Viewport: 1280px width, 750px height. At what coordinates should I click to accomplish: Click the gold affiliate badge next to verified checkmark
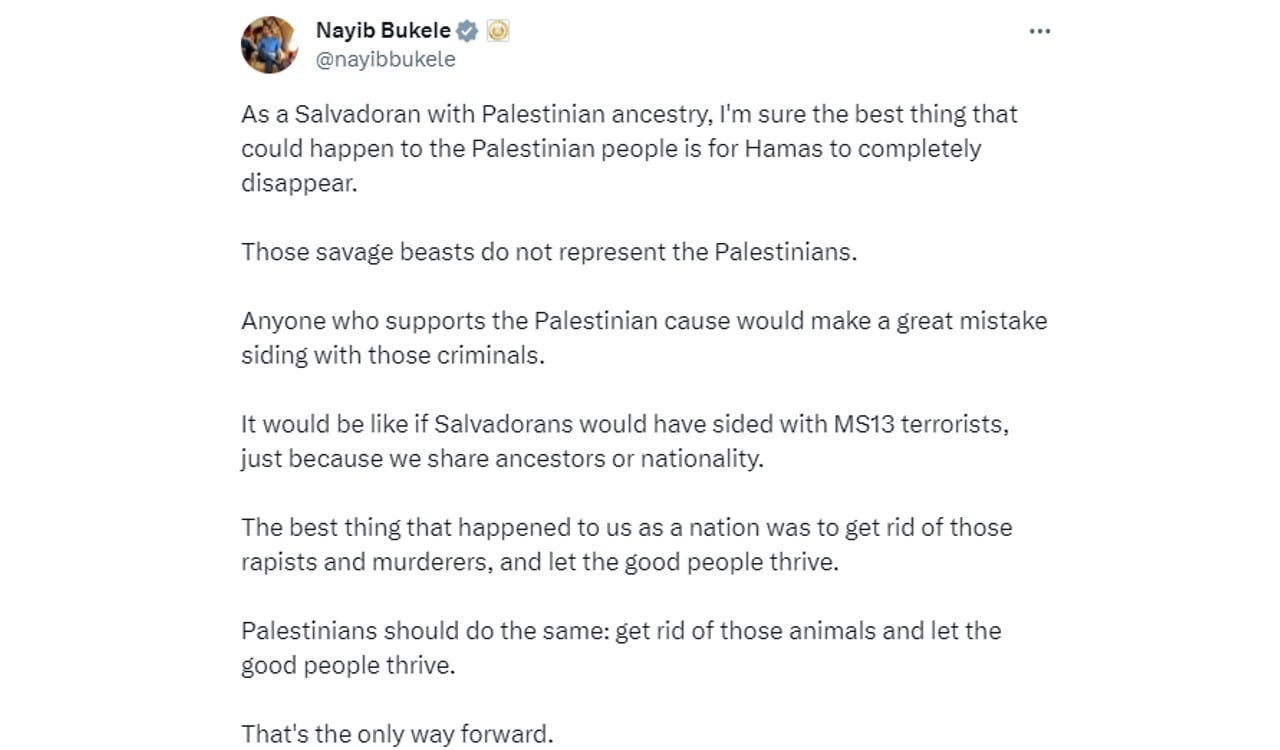coord(496,30)
